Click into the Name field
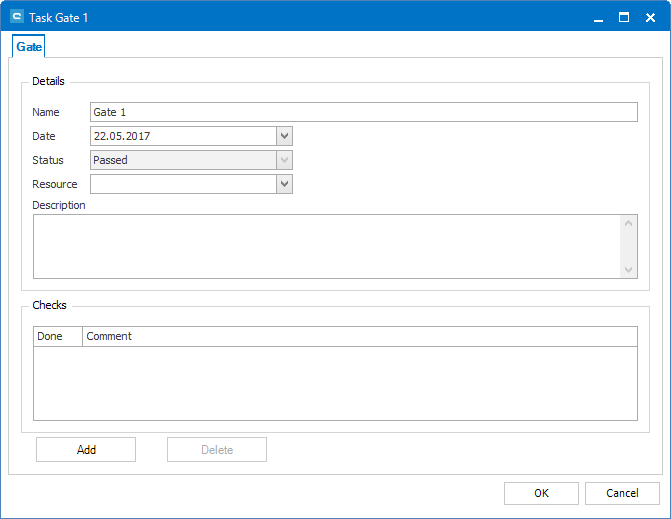 [x=363, y=112]
